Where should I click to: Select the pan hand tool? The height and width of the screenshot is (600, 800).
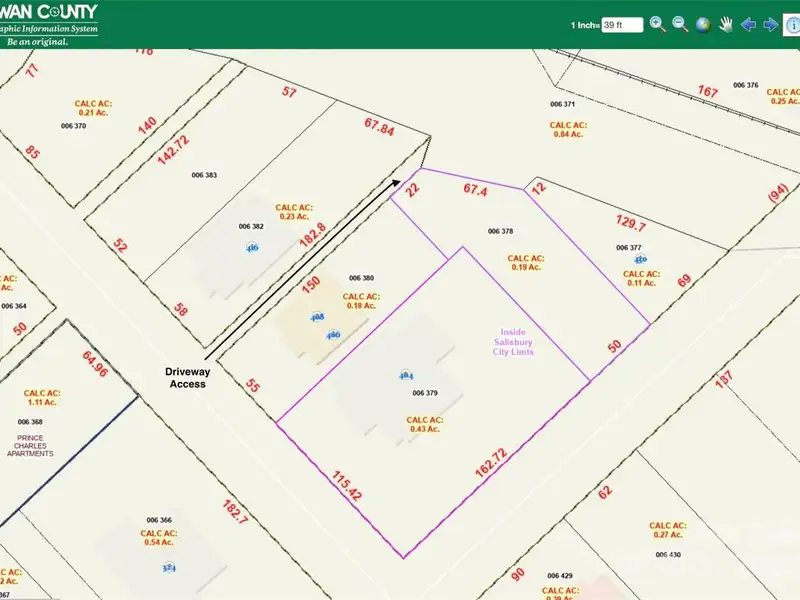[725, 24]
